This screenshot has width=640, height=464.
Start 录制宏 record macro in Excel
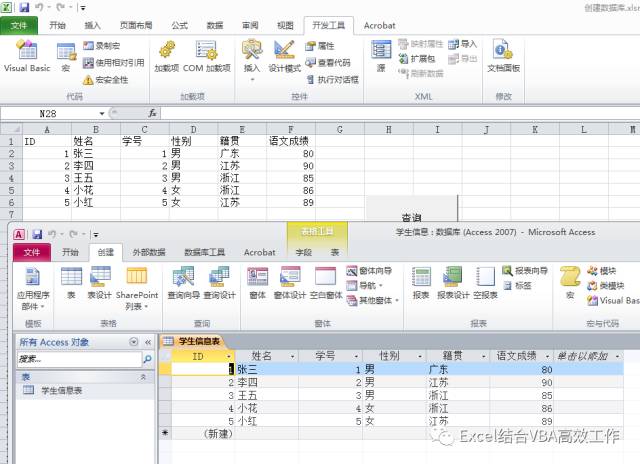pos(102,46)
